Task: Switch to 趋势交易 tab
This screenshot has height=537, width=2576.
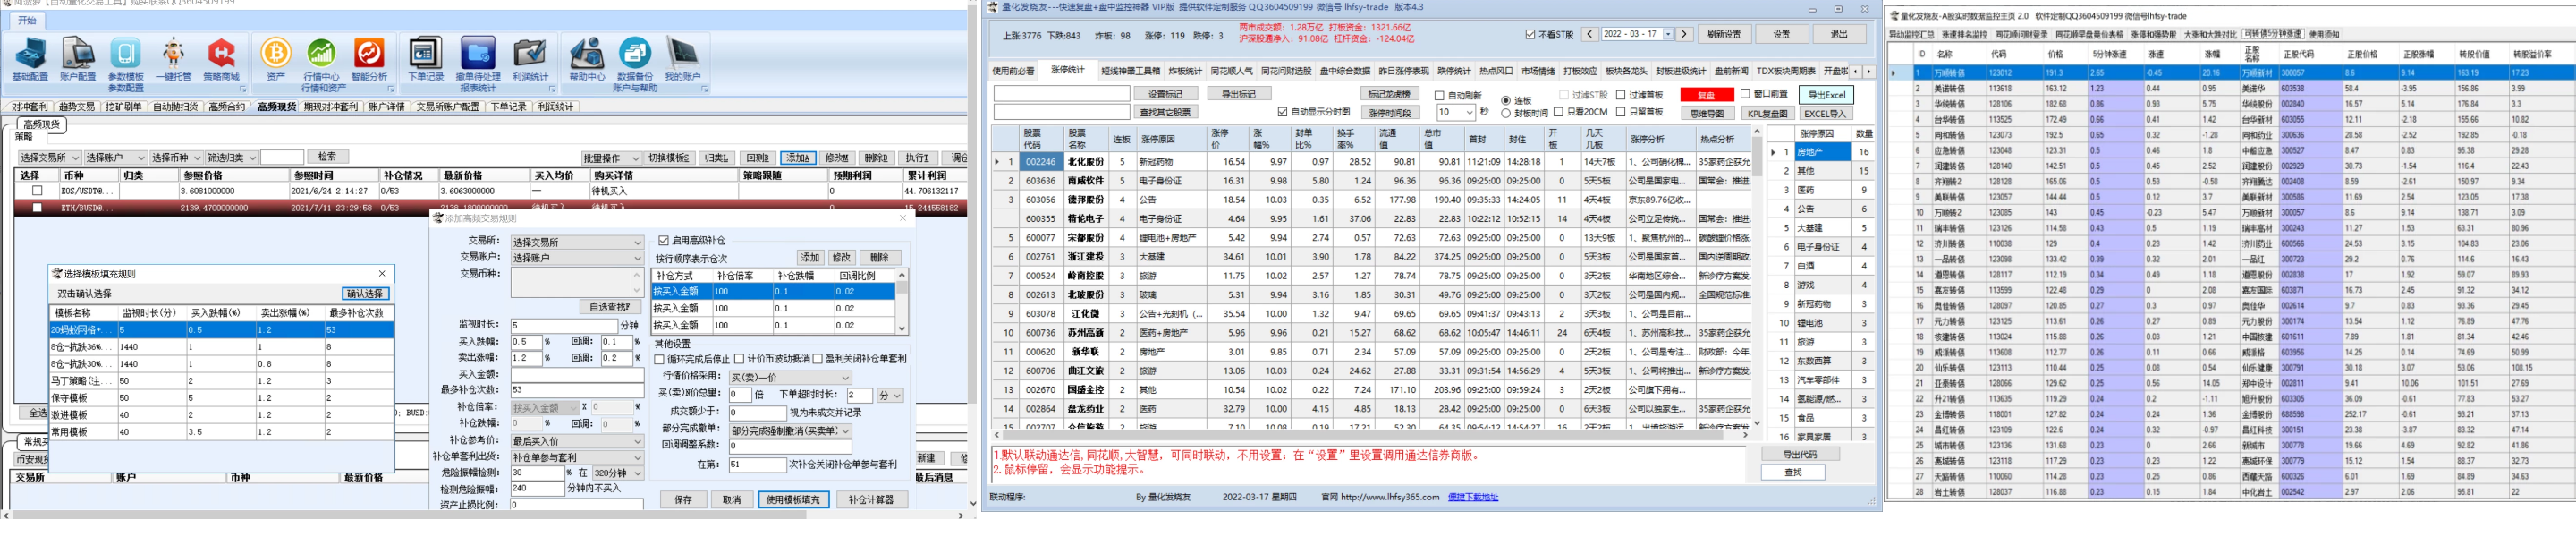Action: click(x=77, y=107)
